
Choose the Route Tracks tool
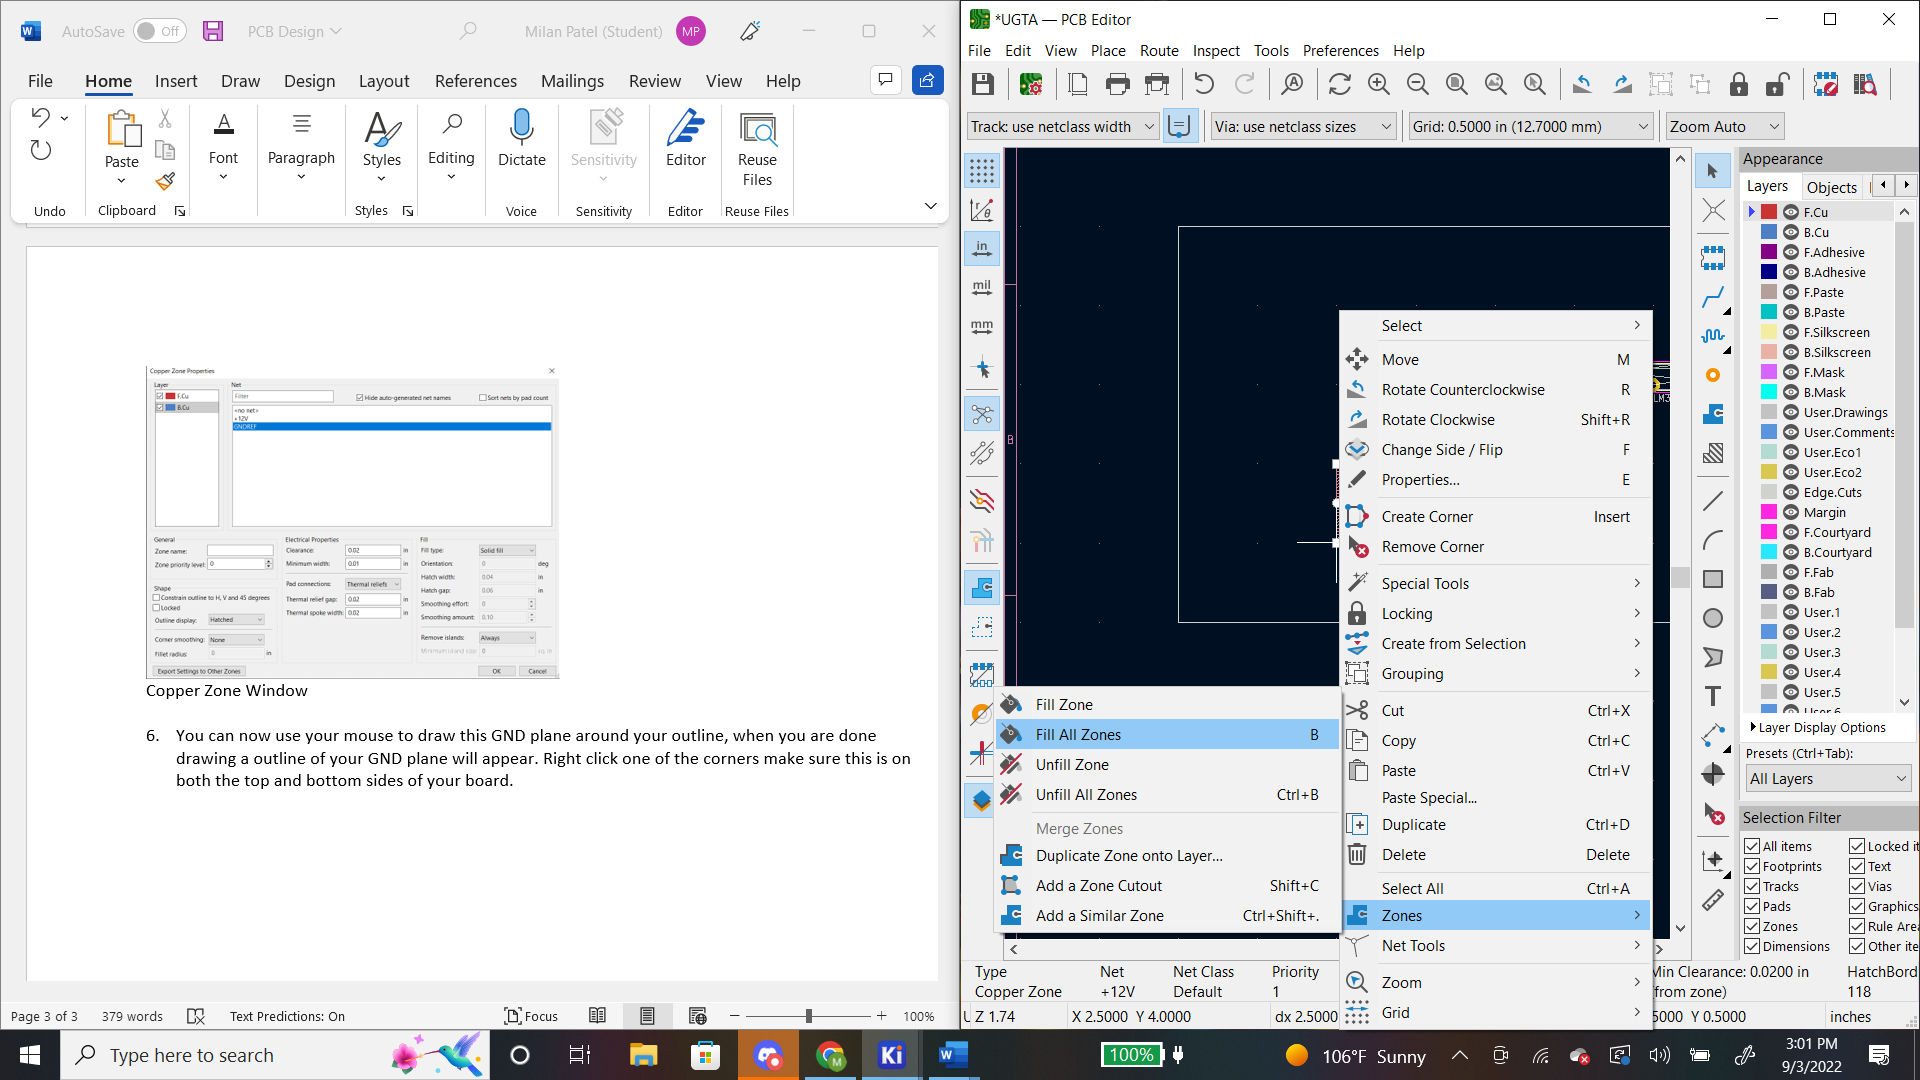pos(1713,297)
